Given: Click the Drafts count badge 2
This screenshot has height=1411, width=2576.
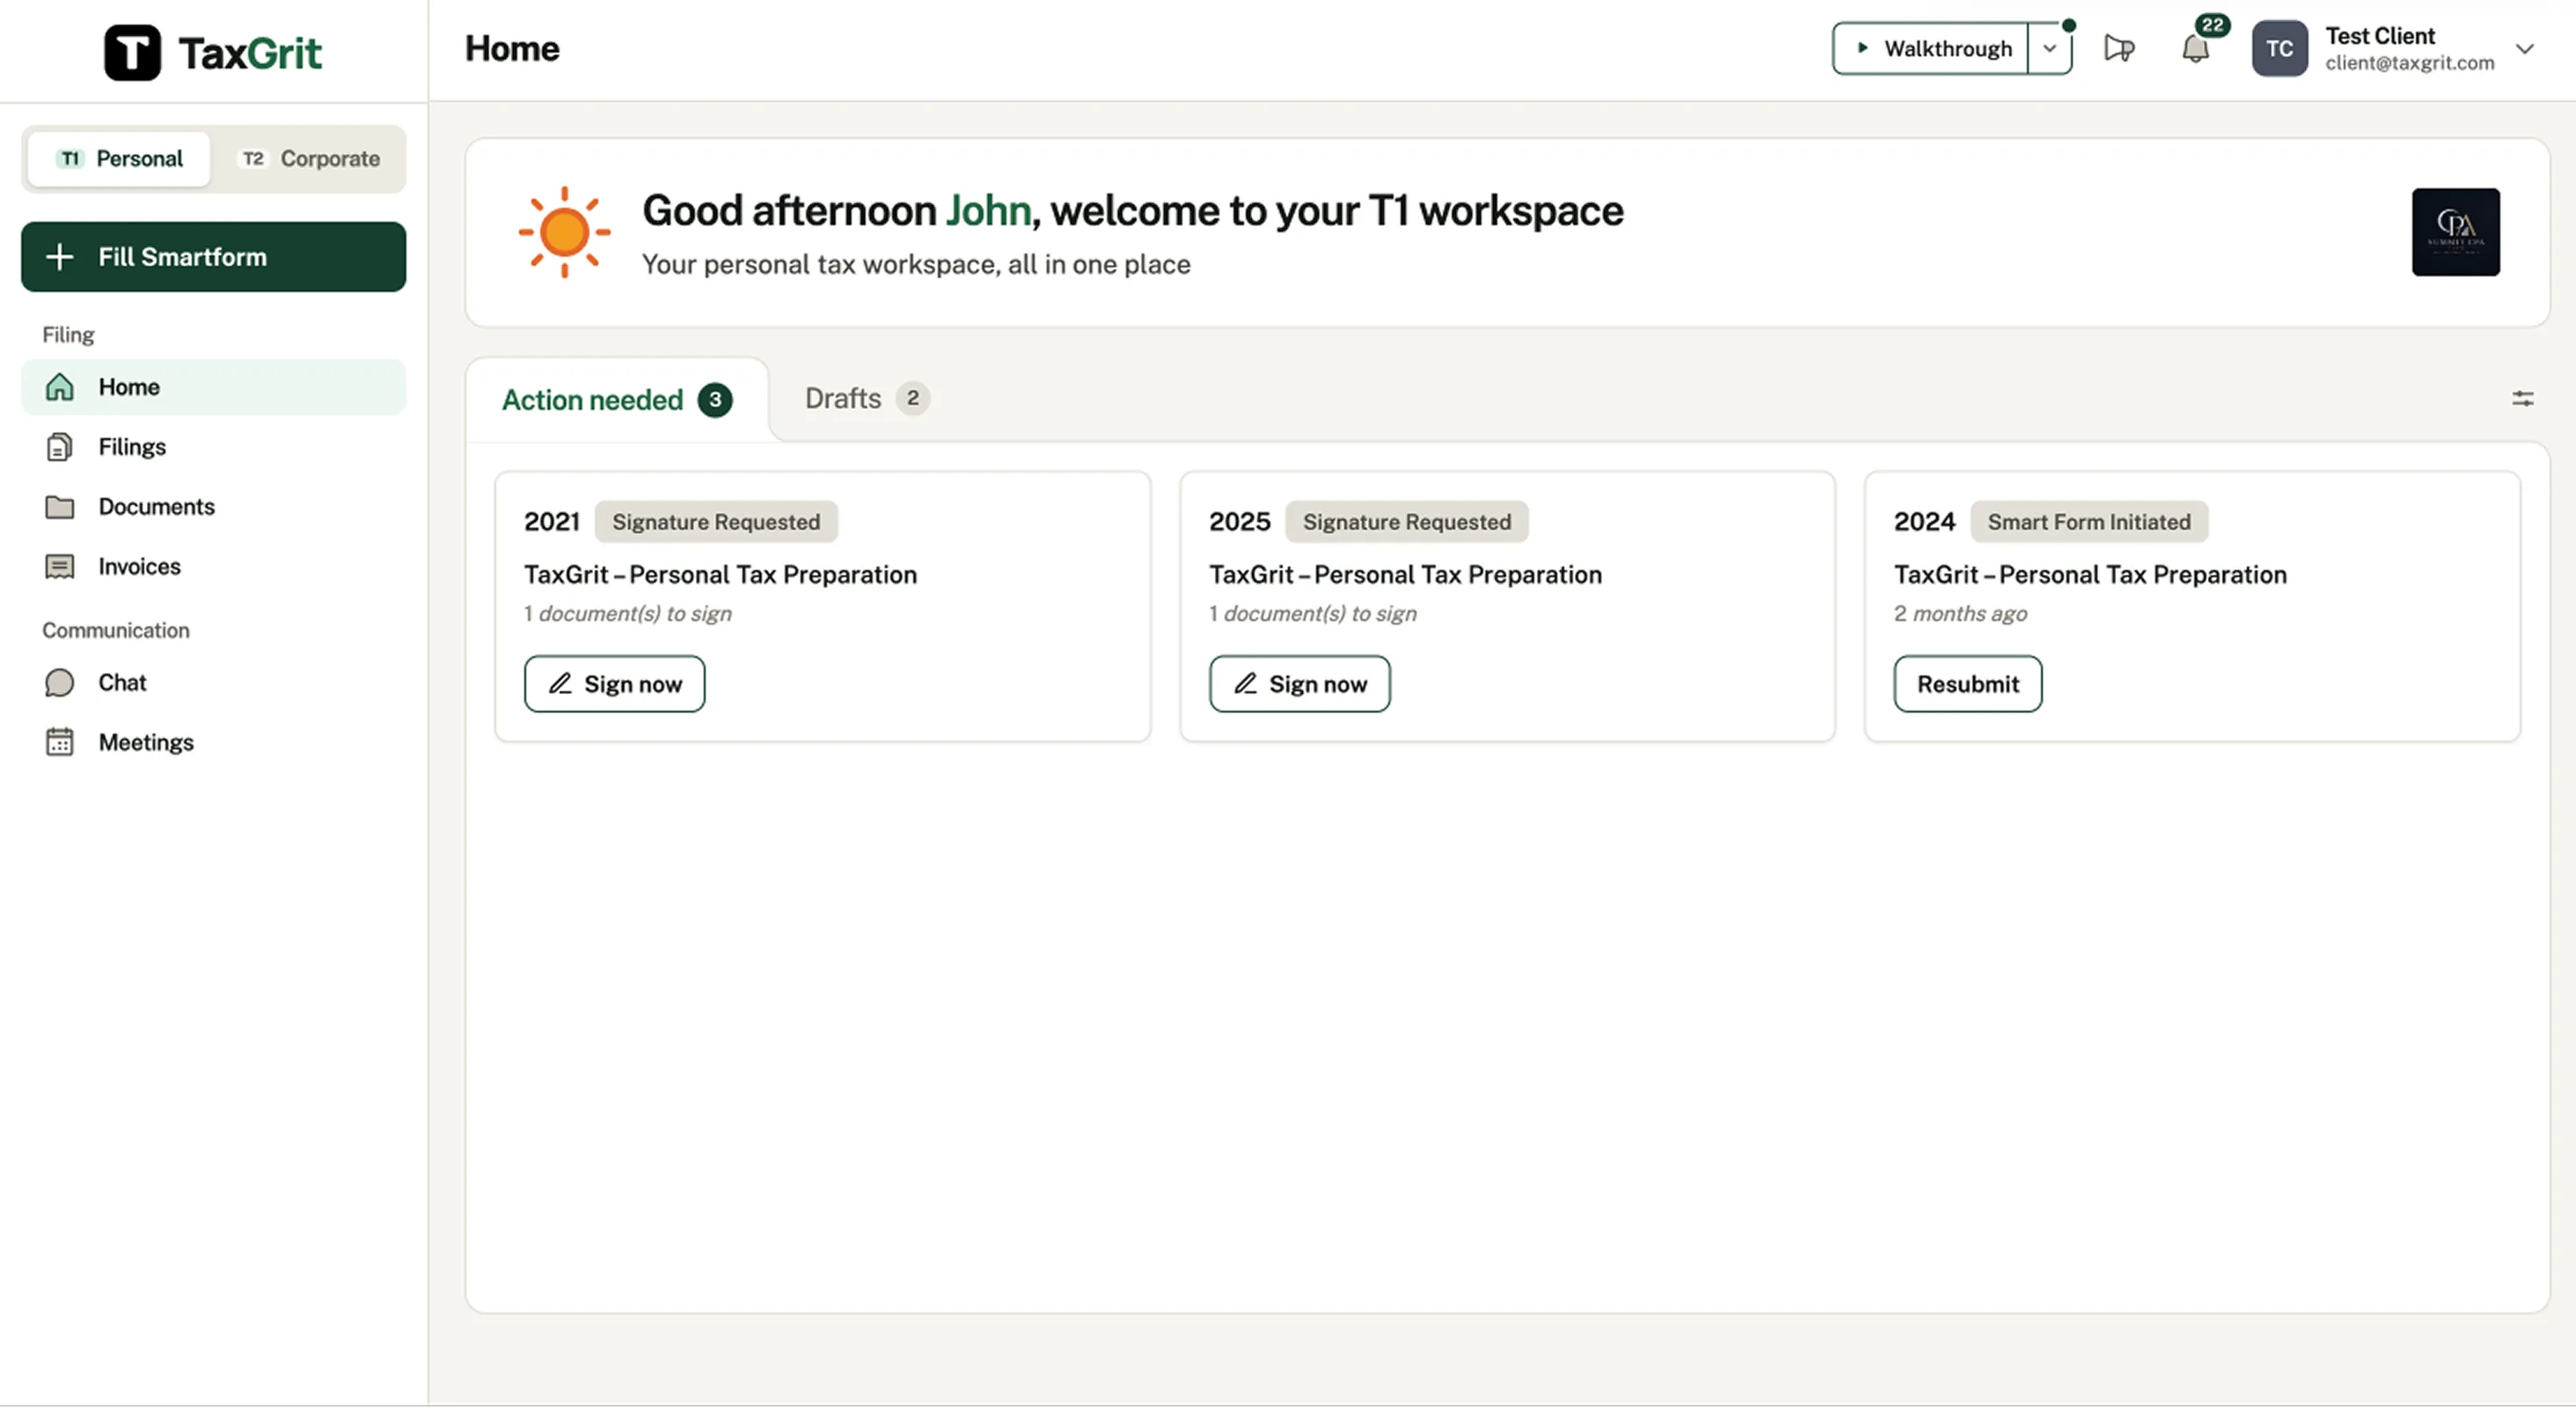Looking at the screenshot, I should 912,399.
